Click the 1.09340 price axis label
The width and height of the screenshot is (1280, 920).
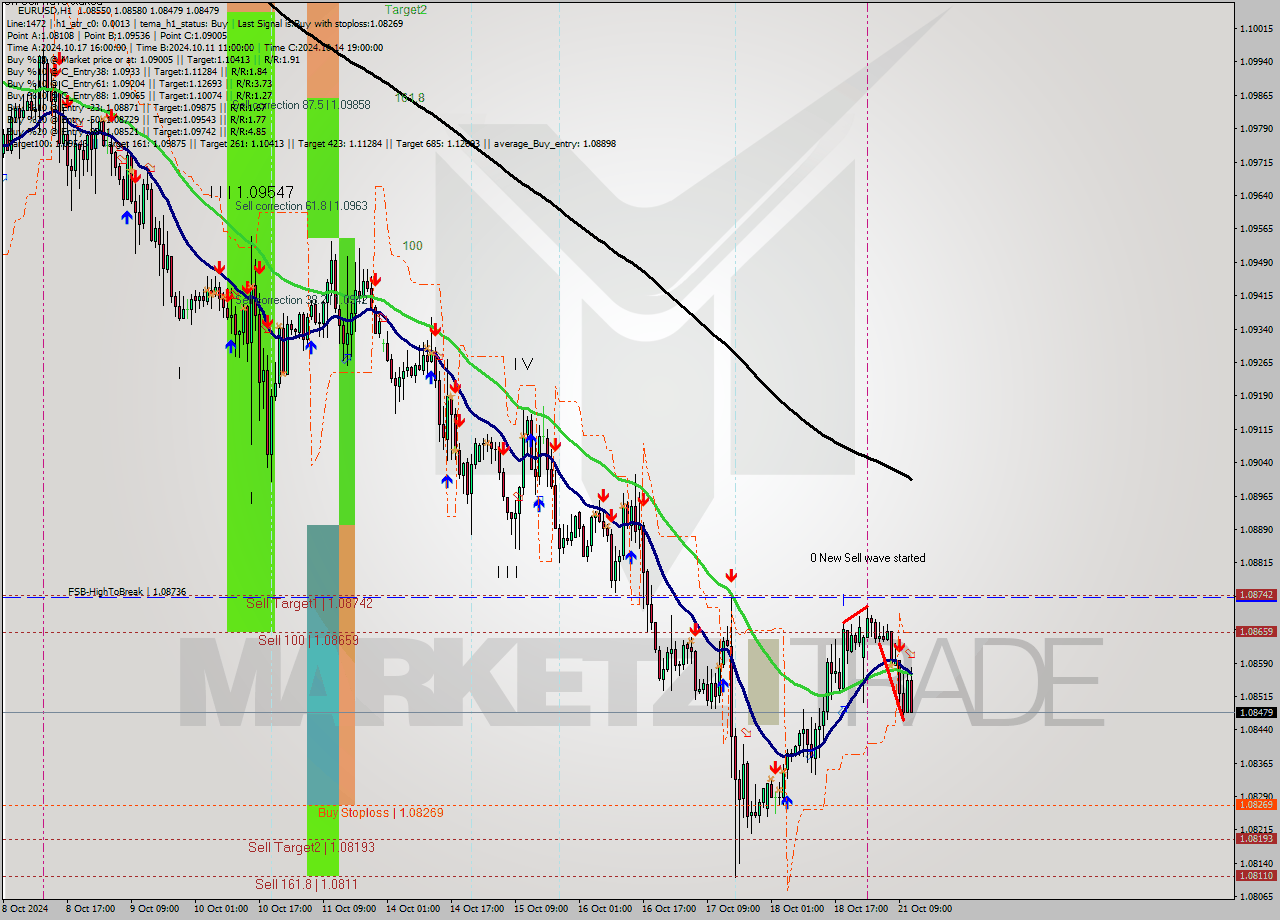click(x=1256, y=329)
